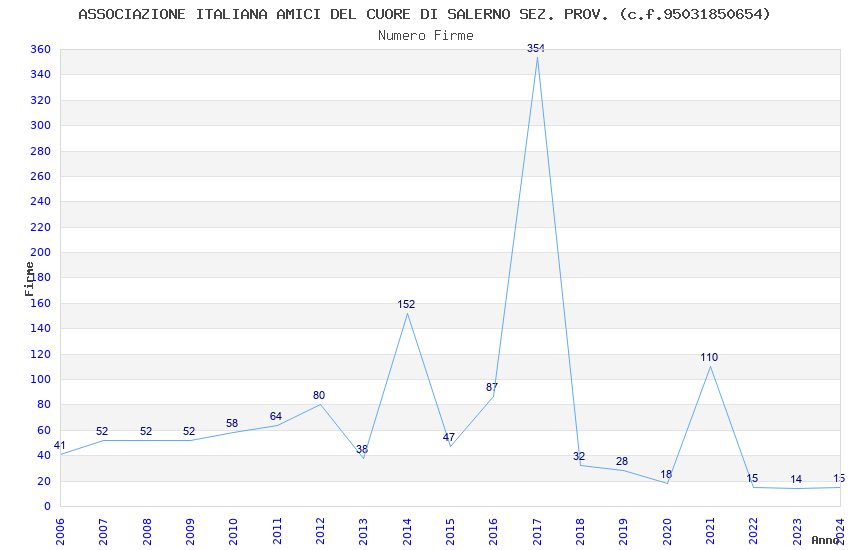The image size is (850, 550).
Task: Click the 41 data label for 2006
Action: pos(59,446)
